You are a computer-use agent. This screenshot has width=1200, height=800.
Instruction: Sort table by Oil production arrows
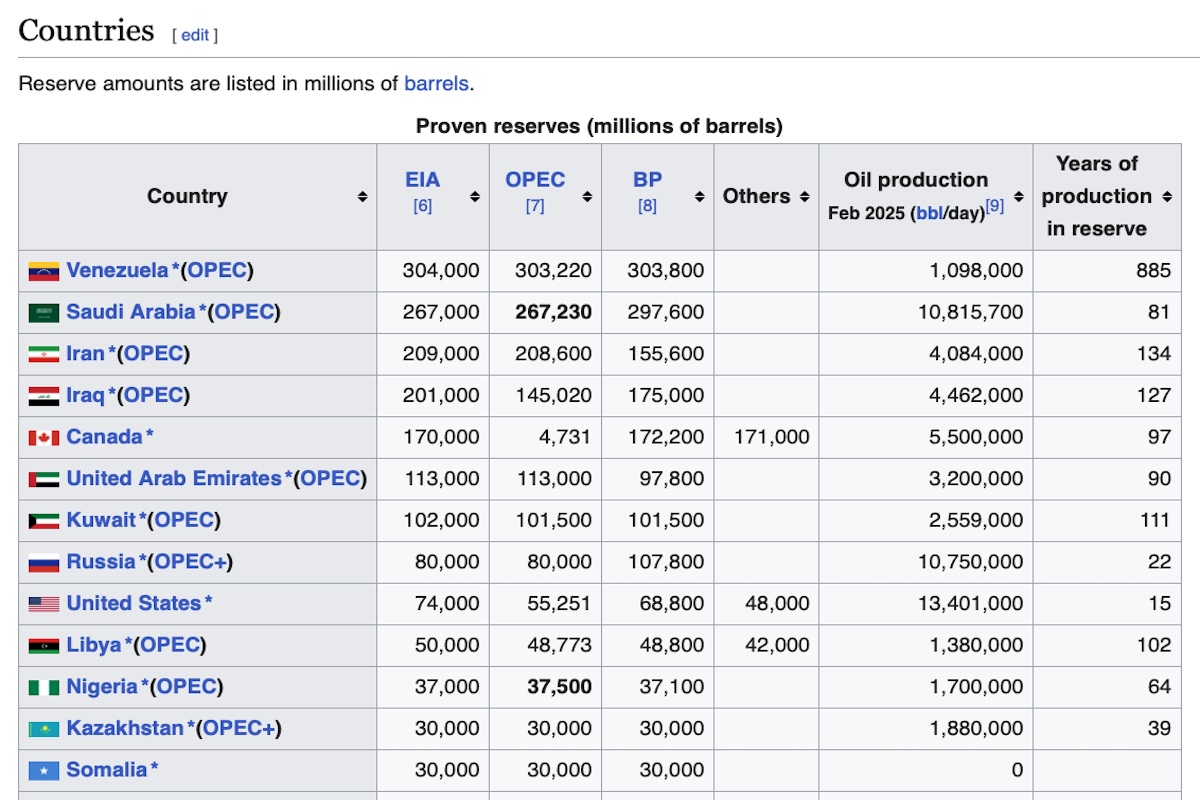(1018, 197)
